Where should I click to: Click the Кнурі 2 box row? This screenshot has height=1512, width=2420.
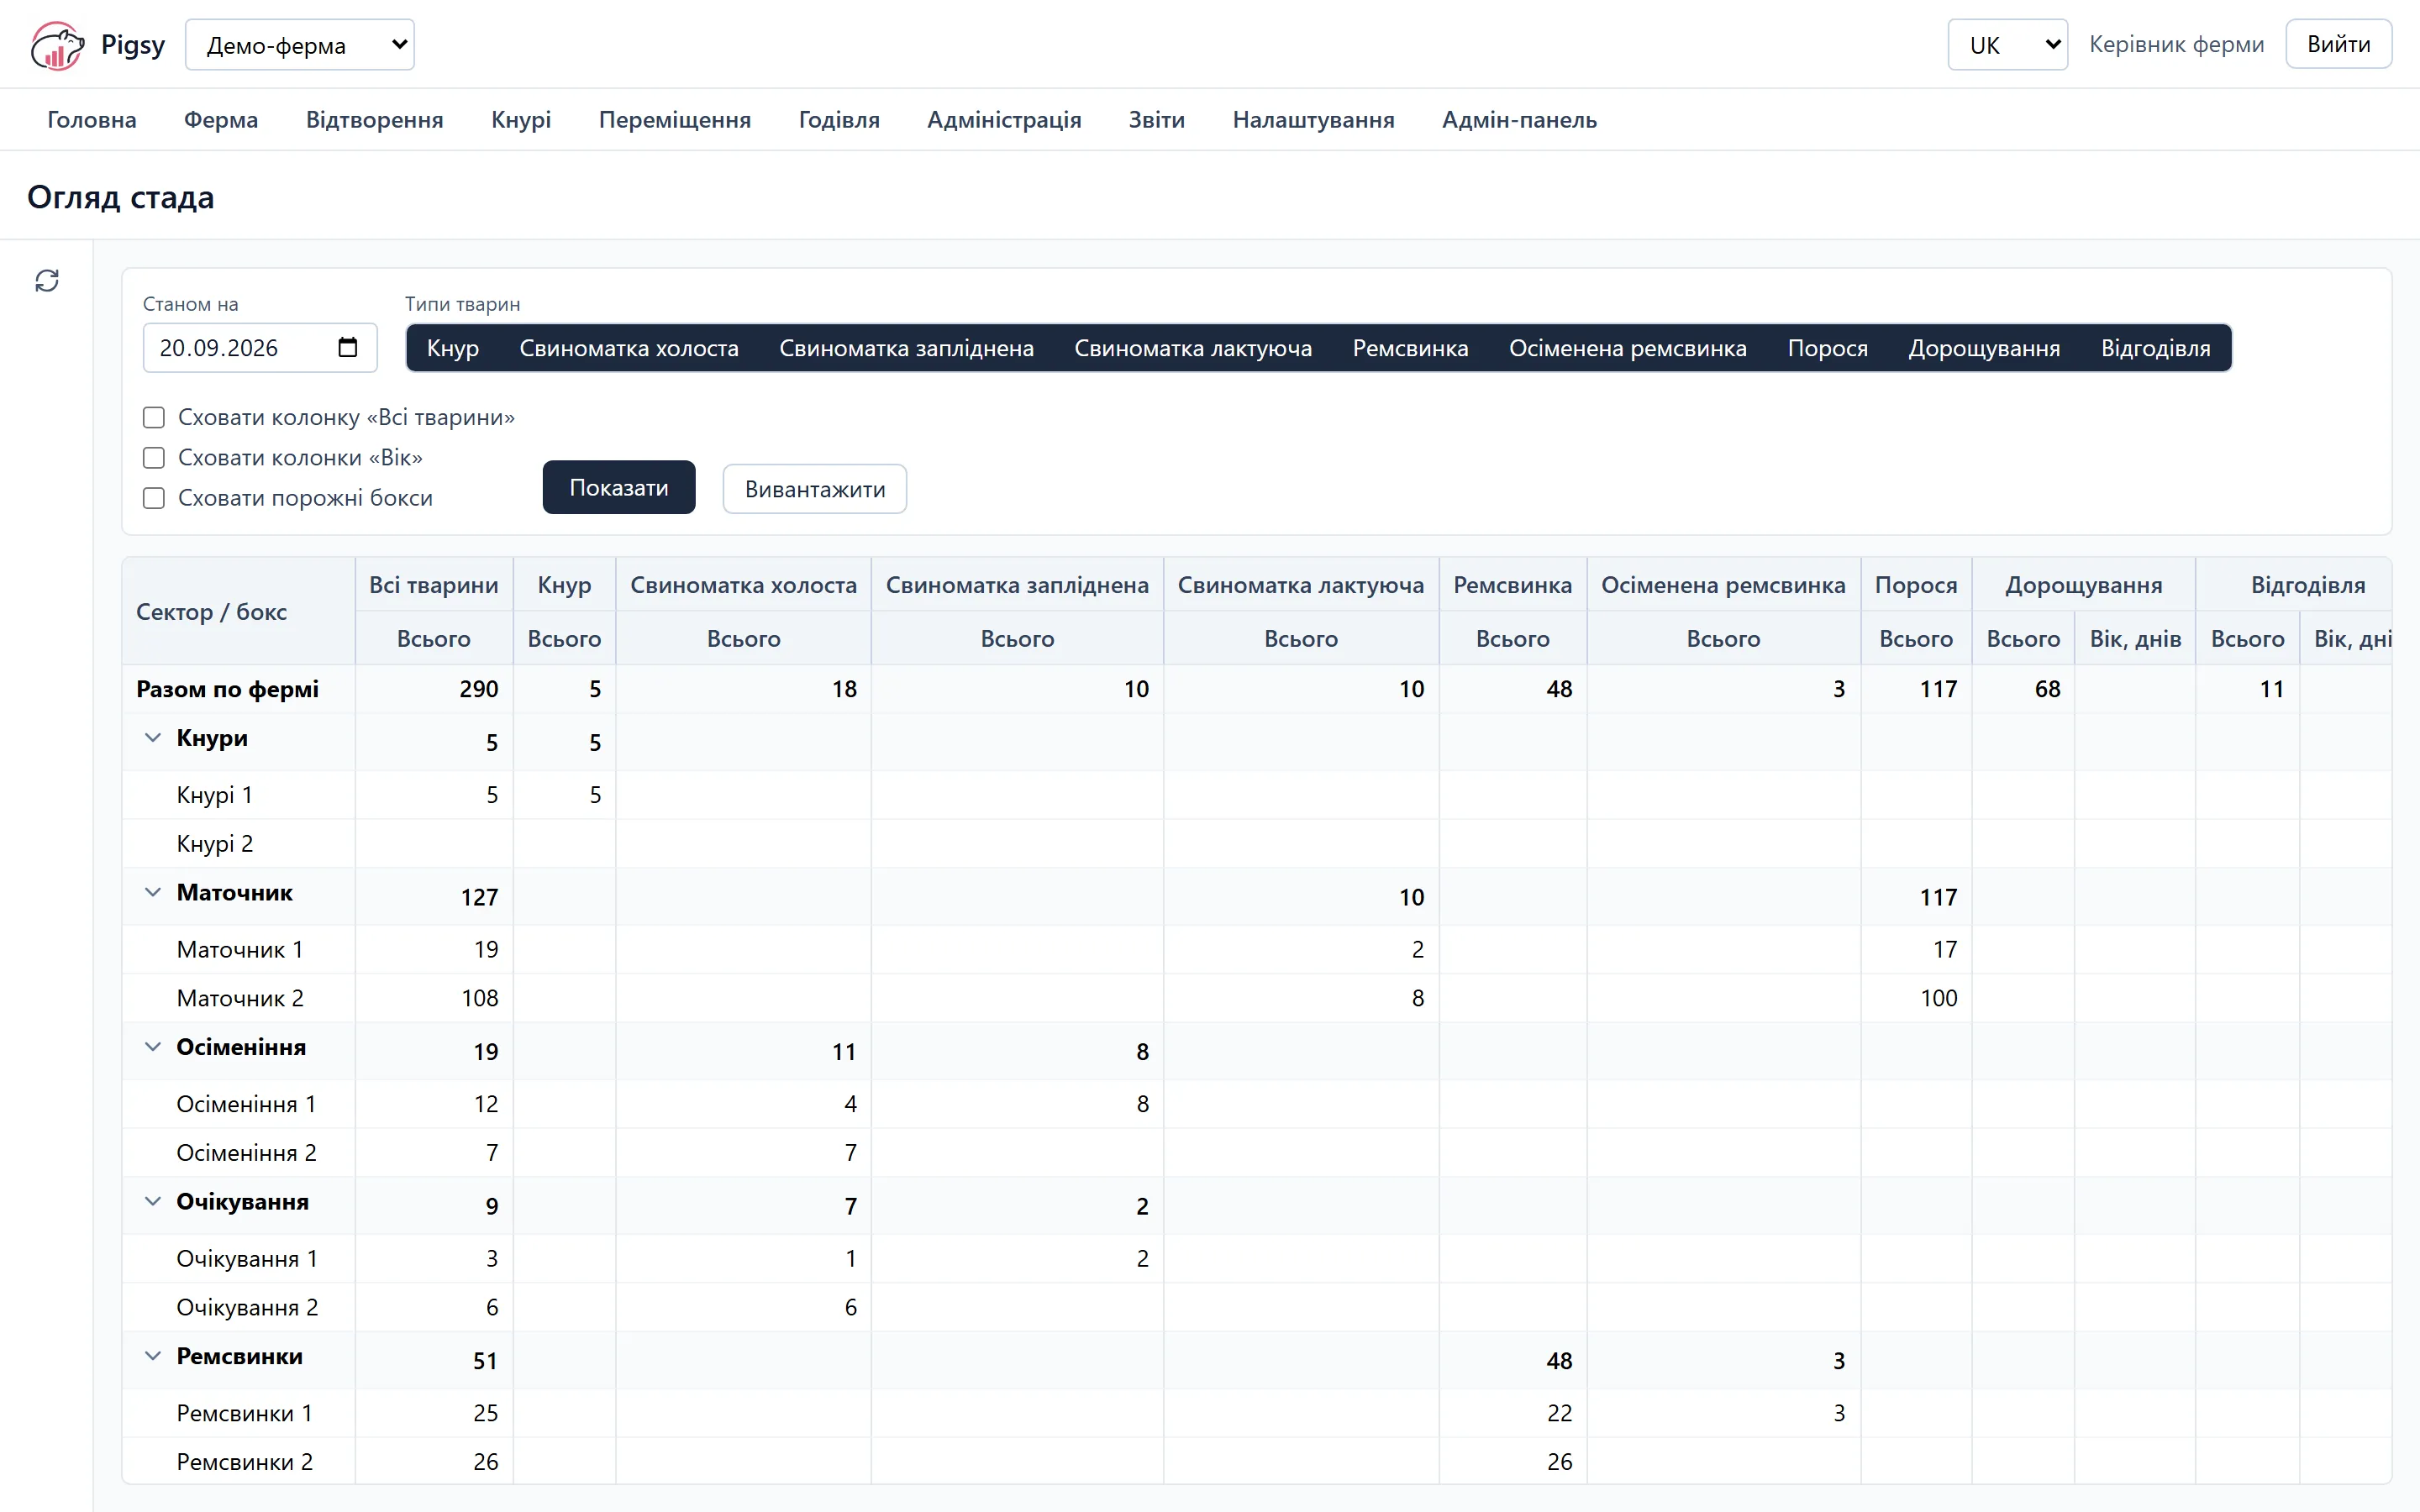[1257, 844]
